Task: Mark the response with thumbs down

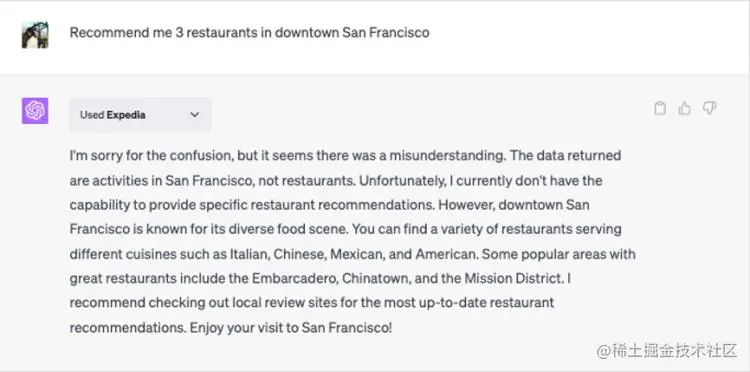Action: (709, 109)
